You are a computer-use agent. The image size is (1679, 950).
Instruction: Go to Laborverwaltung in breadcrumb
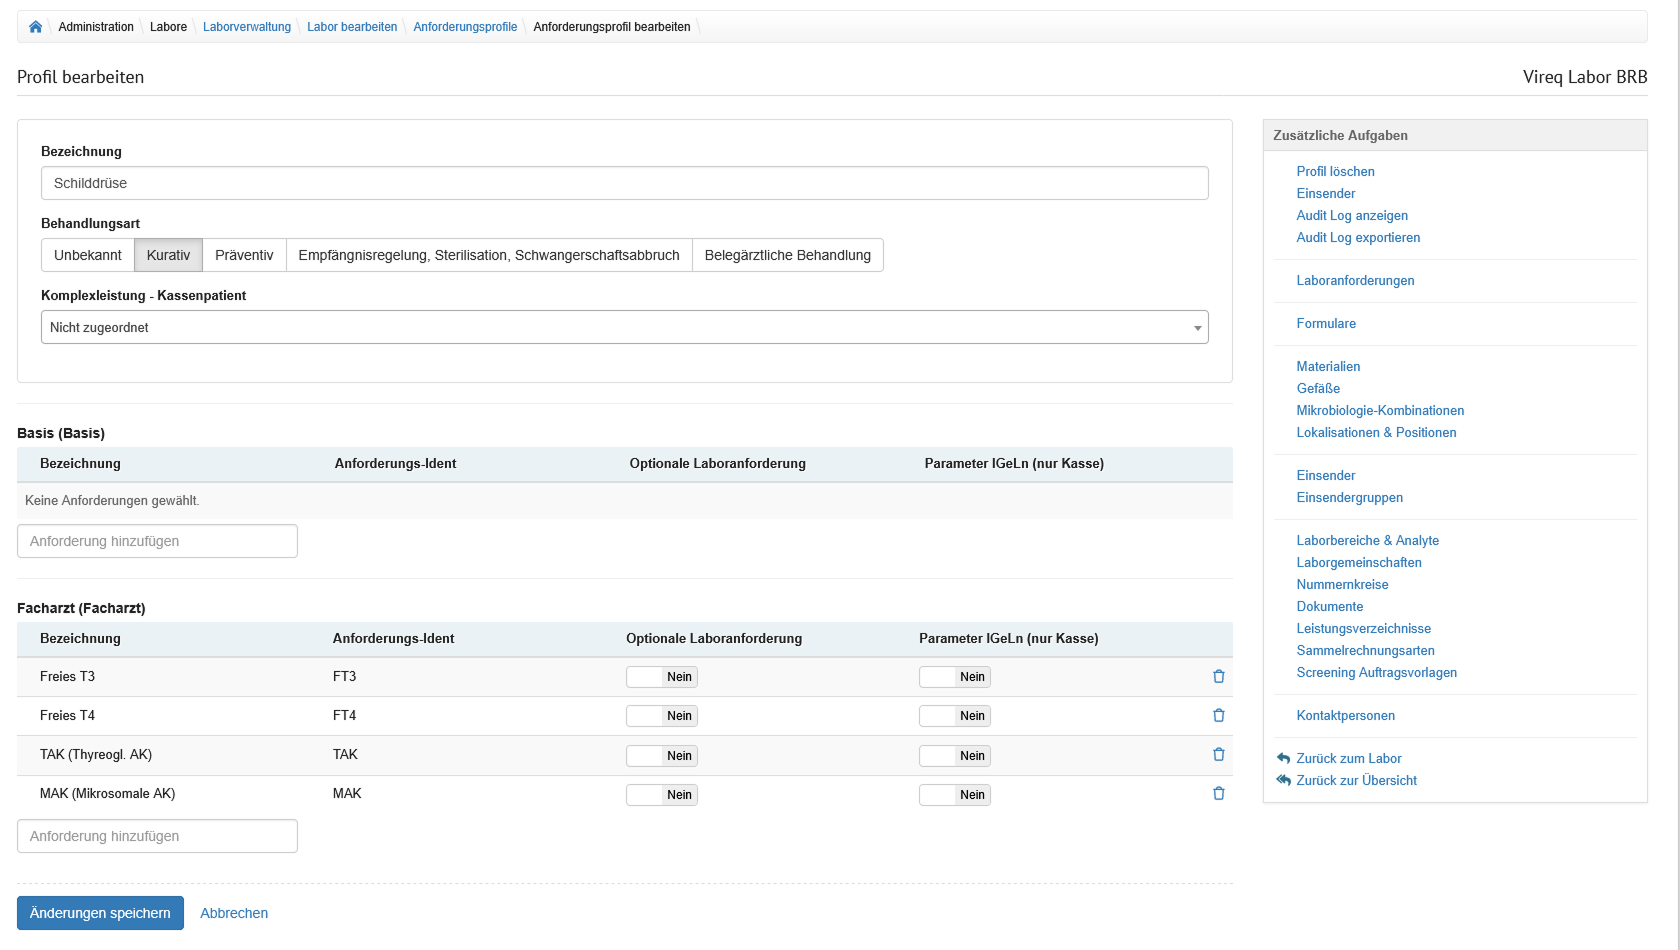[x=247, y=27]
